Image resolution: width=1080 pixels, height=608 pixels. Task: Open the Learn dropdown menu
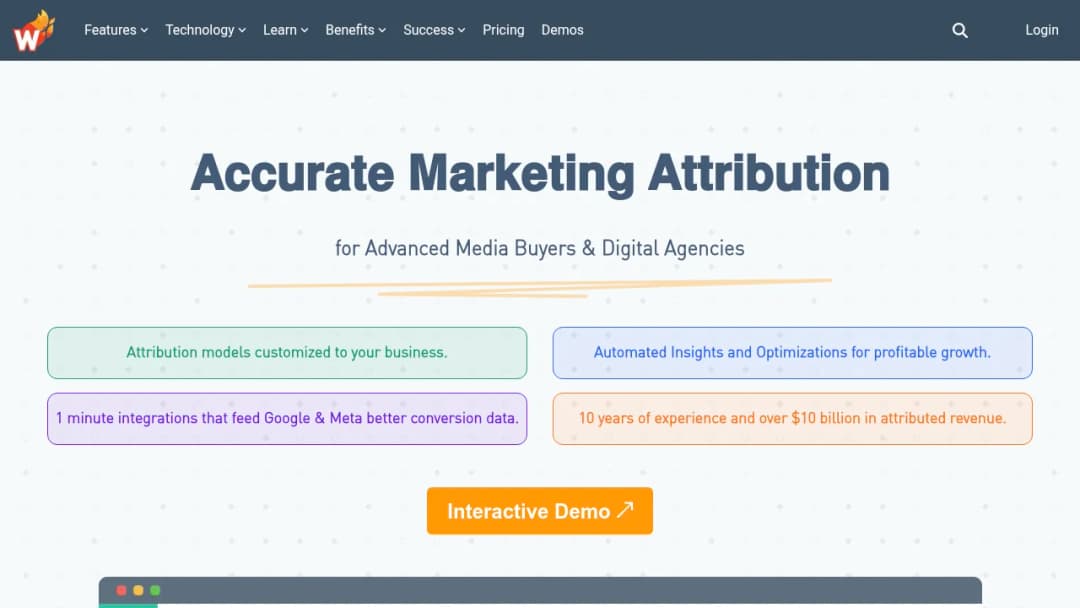(x=285, y=30)
